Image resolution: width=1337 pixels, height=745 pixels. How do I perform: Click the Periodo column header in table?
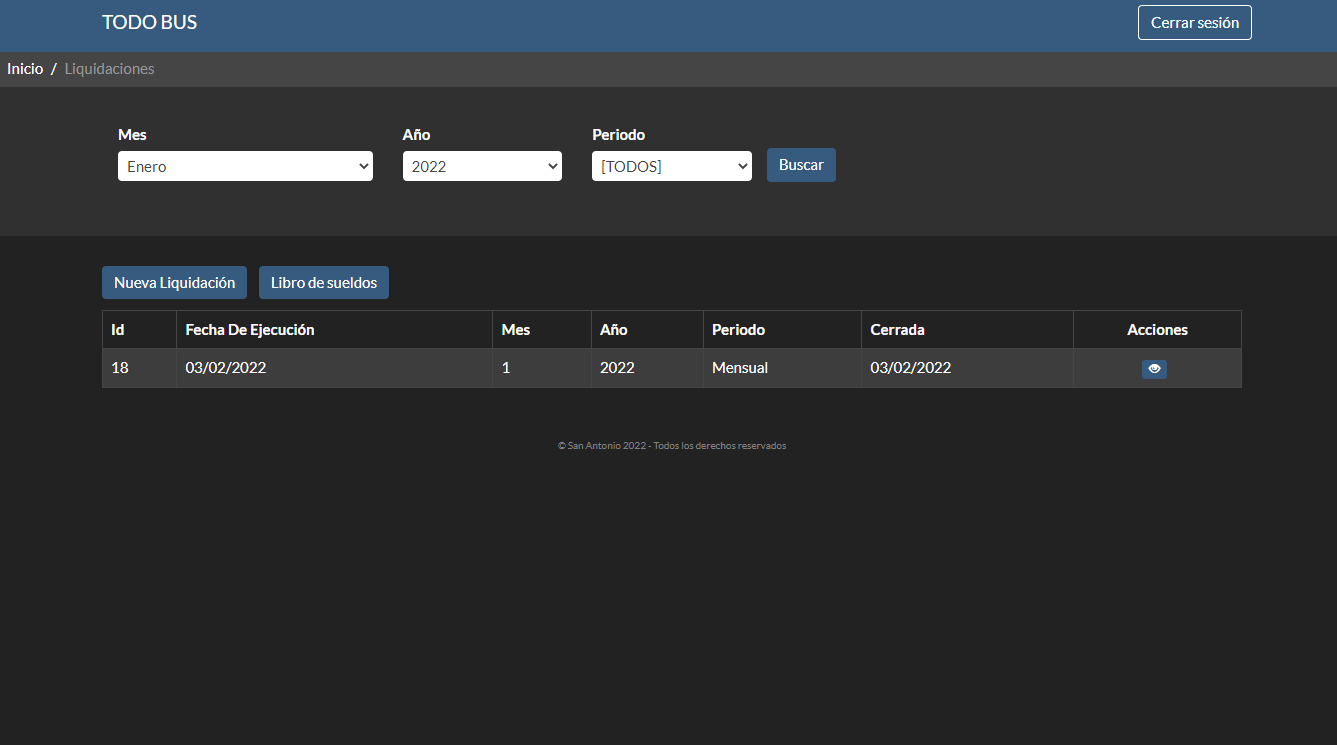click(738, 330)
